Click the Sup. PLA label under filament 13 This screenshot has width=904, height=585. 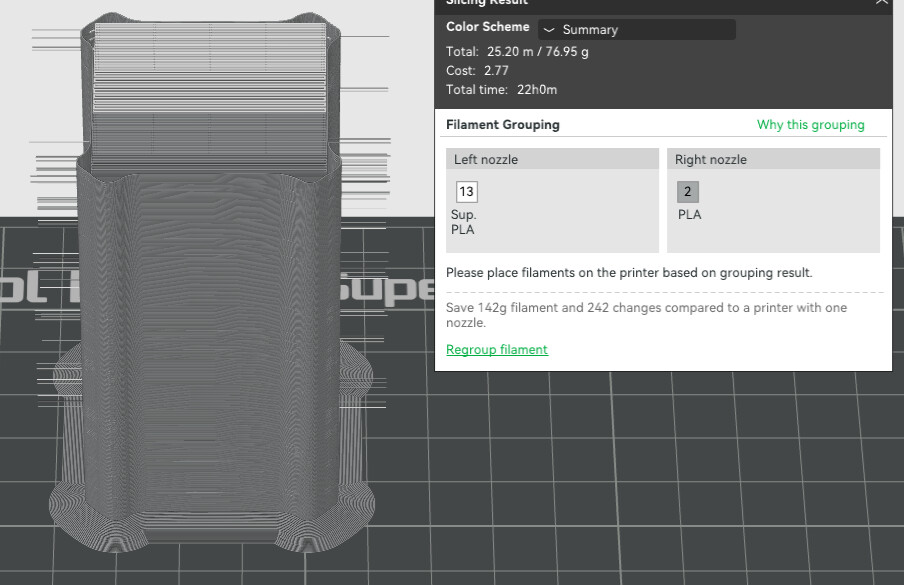tap(463, 222)
